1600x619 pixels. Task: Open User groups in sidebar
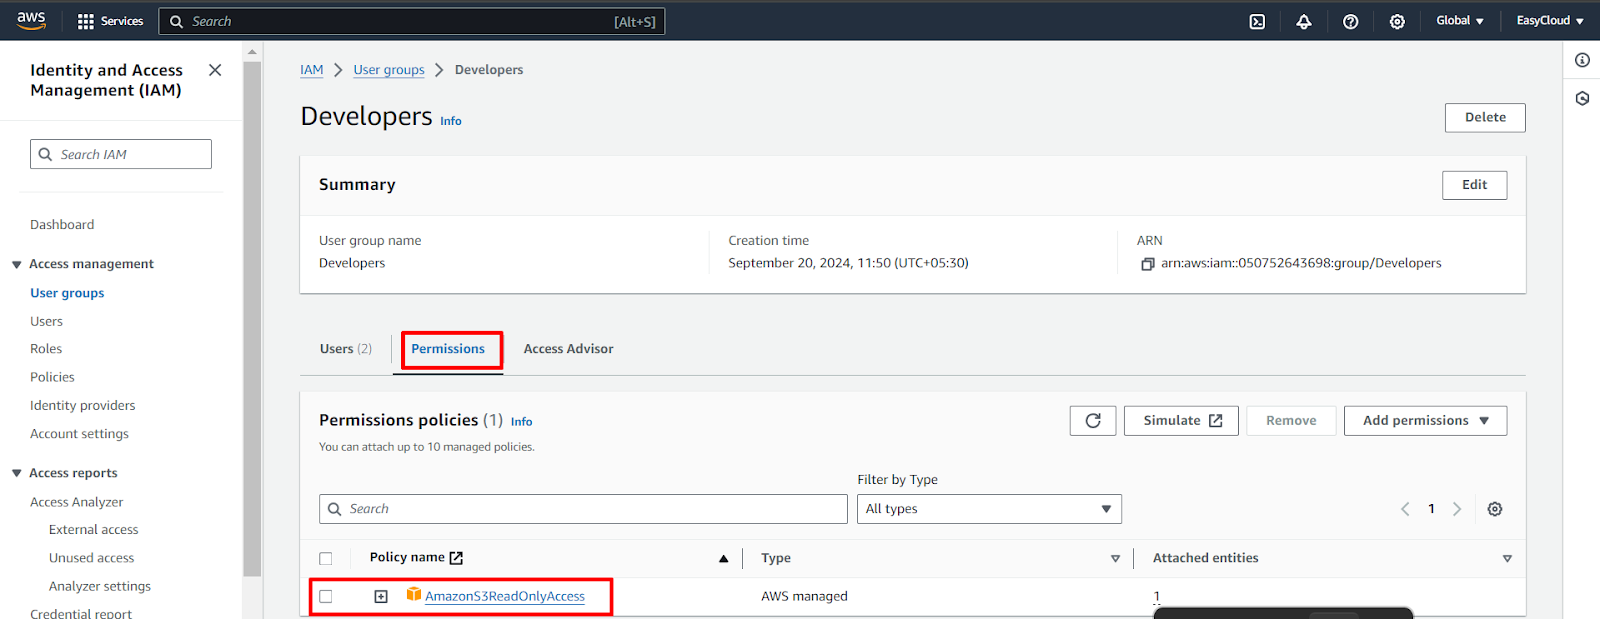click(x=67, y=293)
